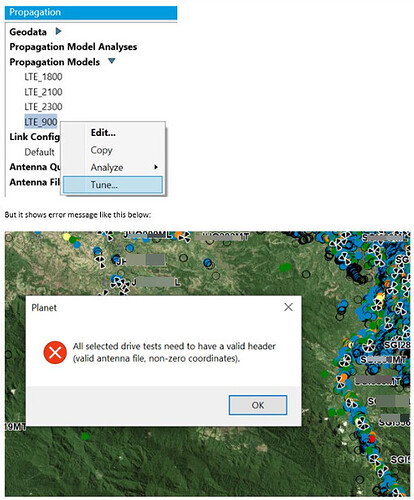Click the red drive test point on the map

[372, 440]
